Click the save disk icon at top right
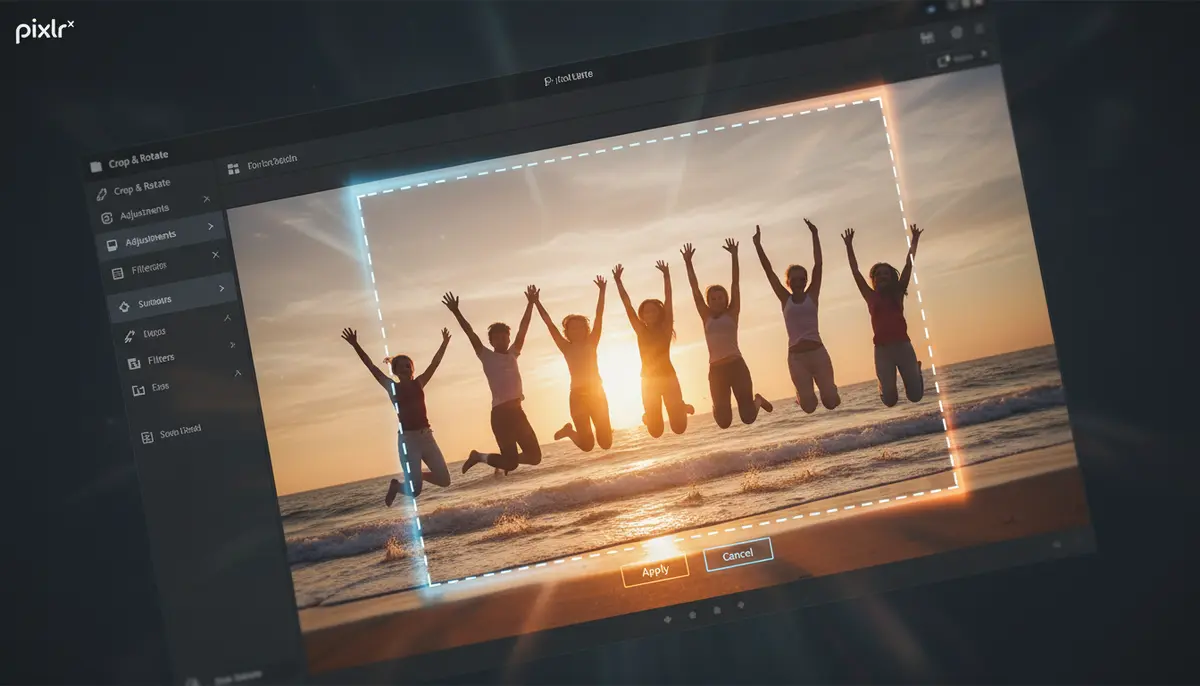Image resolution: width=1200 pixels, height=686 pixels. (x=926, y=36)
